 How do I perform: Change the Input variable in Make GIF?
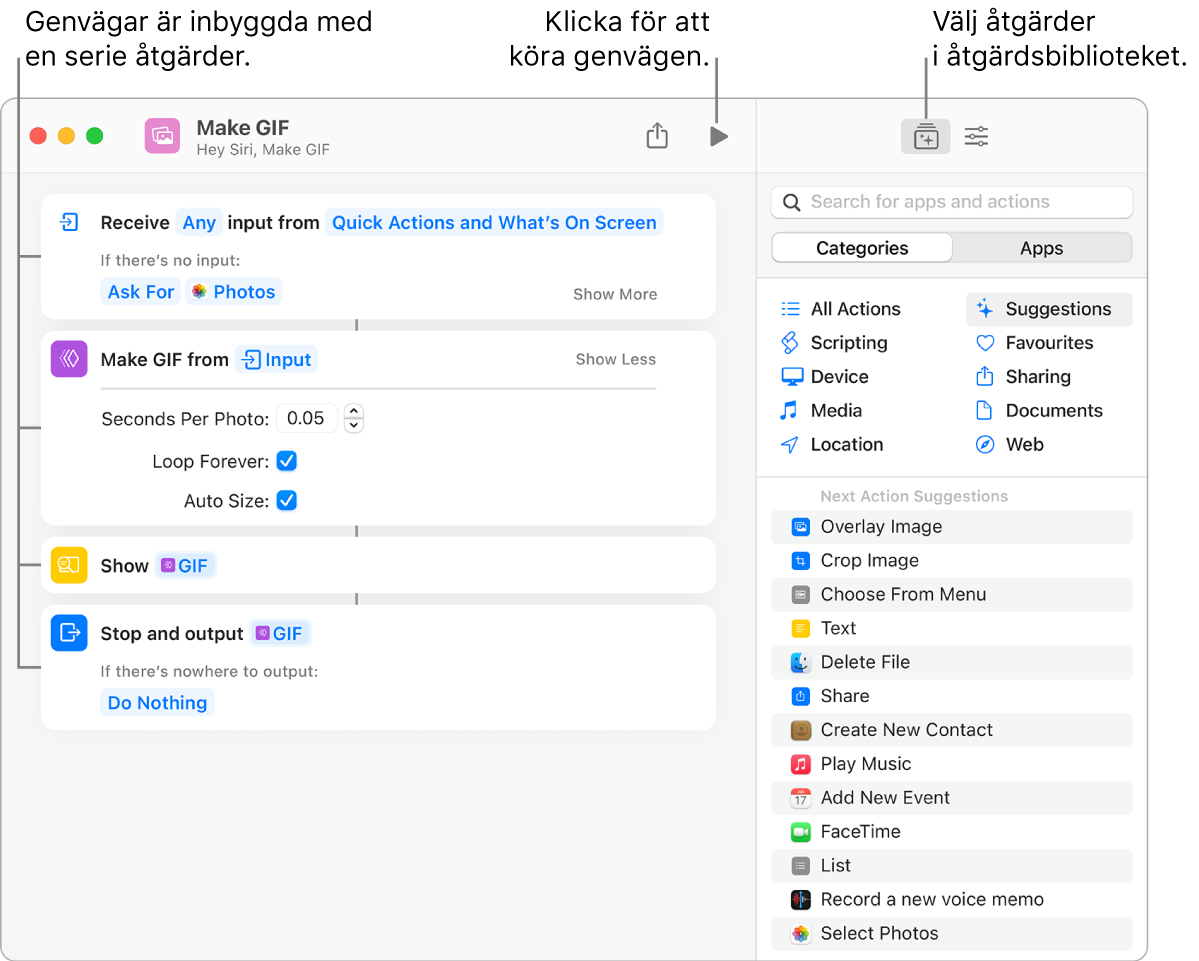[x=276, y=359]
